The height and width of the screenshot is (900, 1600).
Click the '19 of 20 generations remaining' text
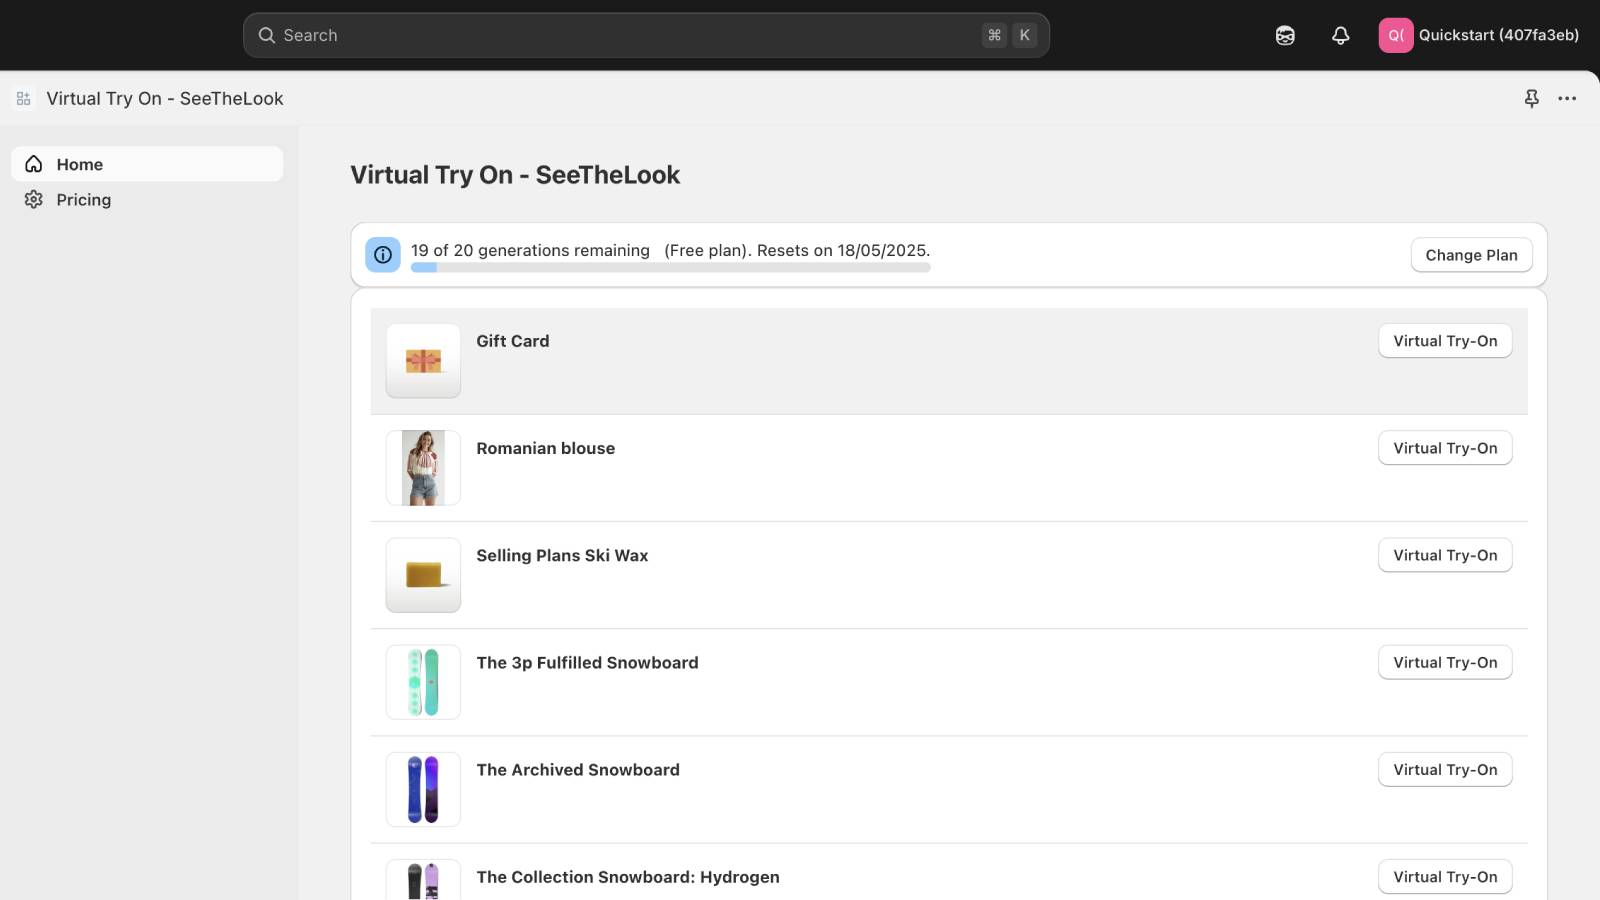click(530, 250)
